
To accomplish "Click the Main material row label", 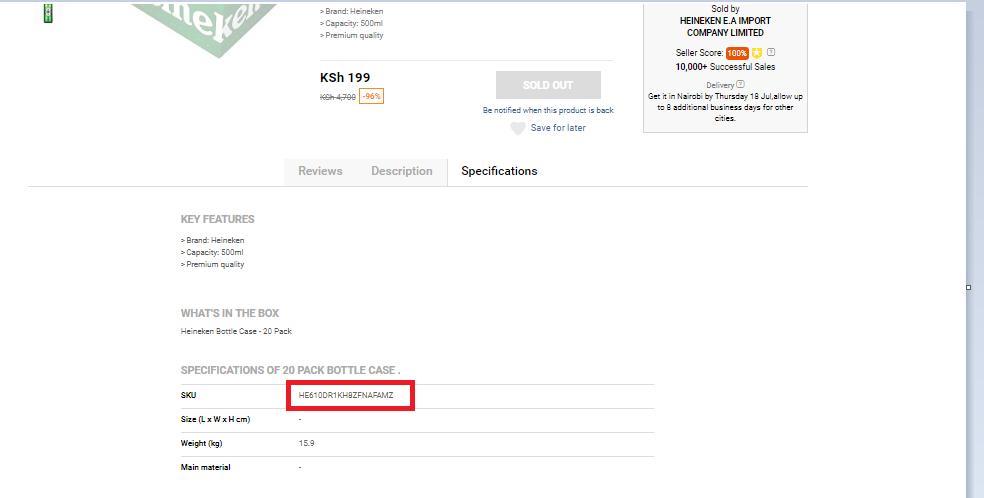I will pyautogui.click(x=205, y=467).
